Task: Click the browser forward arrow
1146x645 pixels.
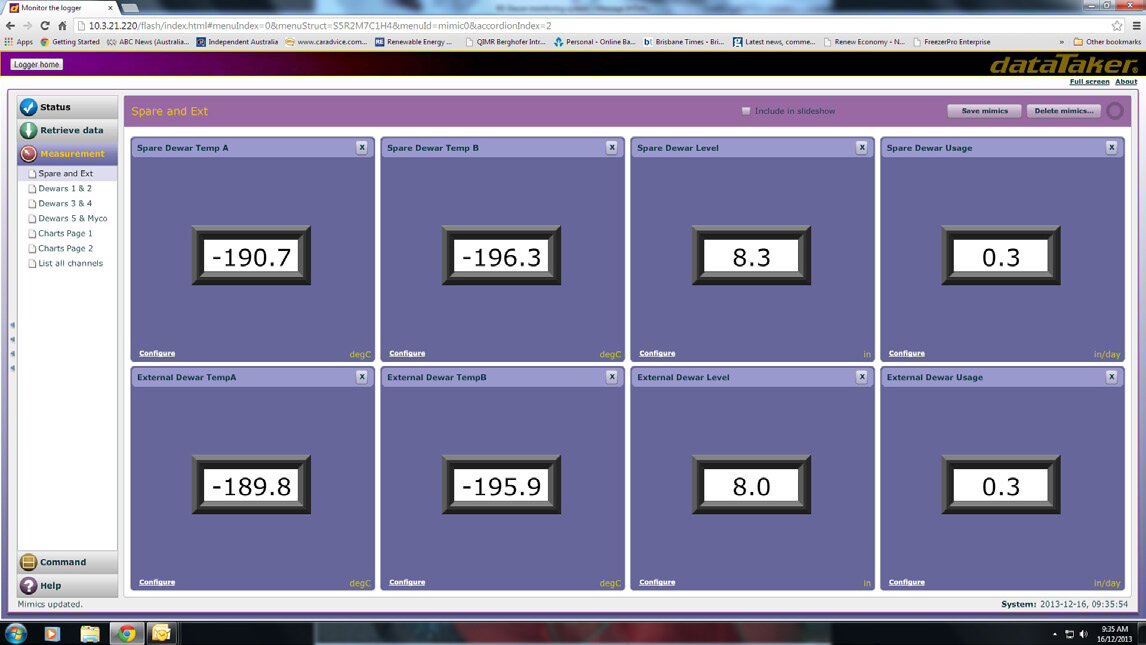Action: pyautogui.click(x=28, y=26)
